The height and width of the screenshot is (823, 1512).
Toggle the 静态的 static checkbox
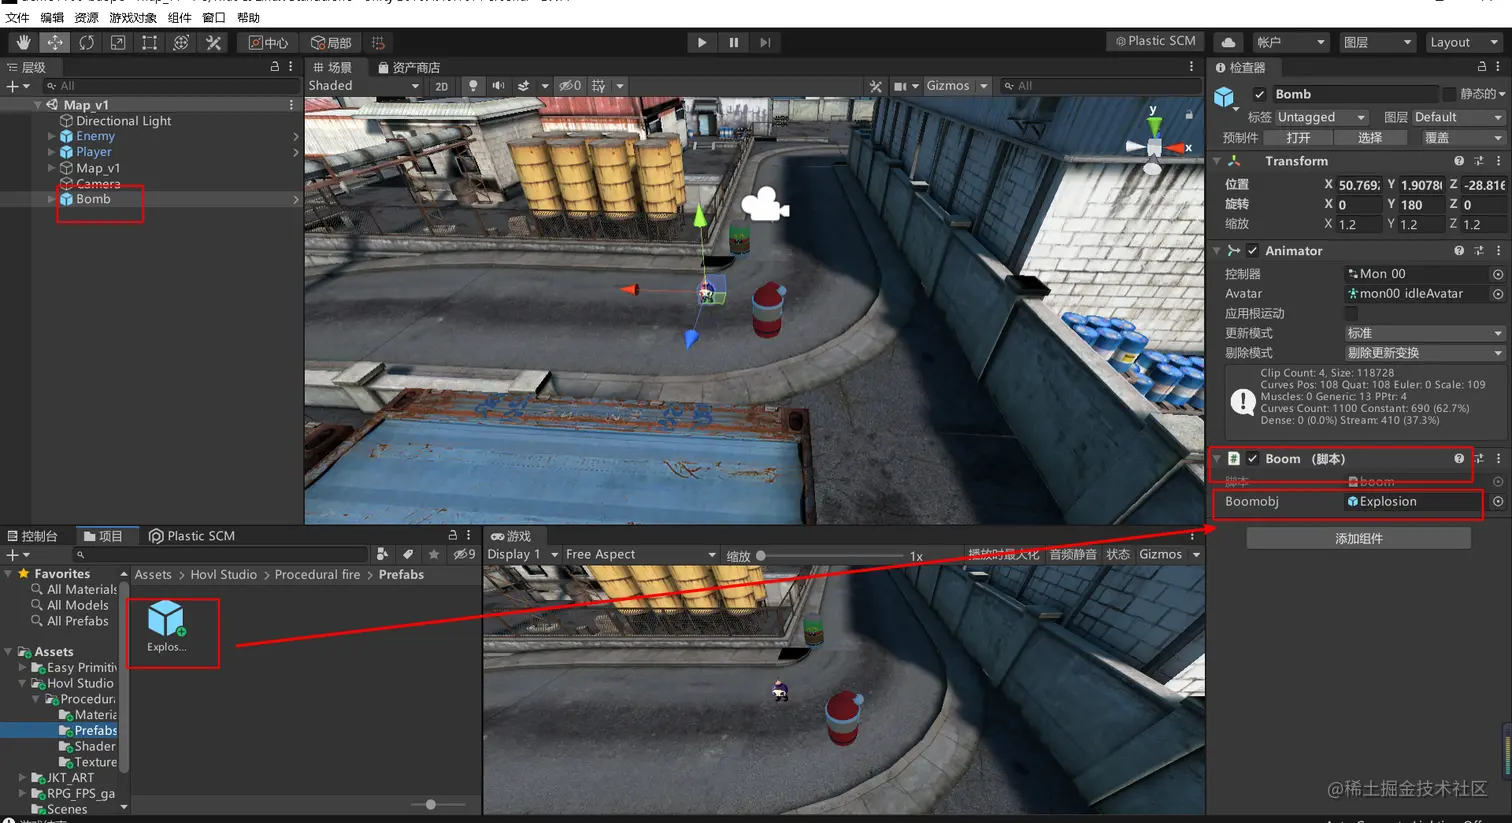pos(1449,94)
